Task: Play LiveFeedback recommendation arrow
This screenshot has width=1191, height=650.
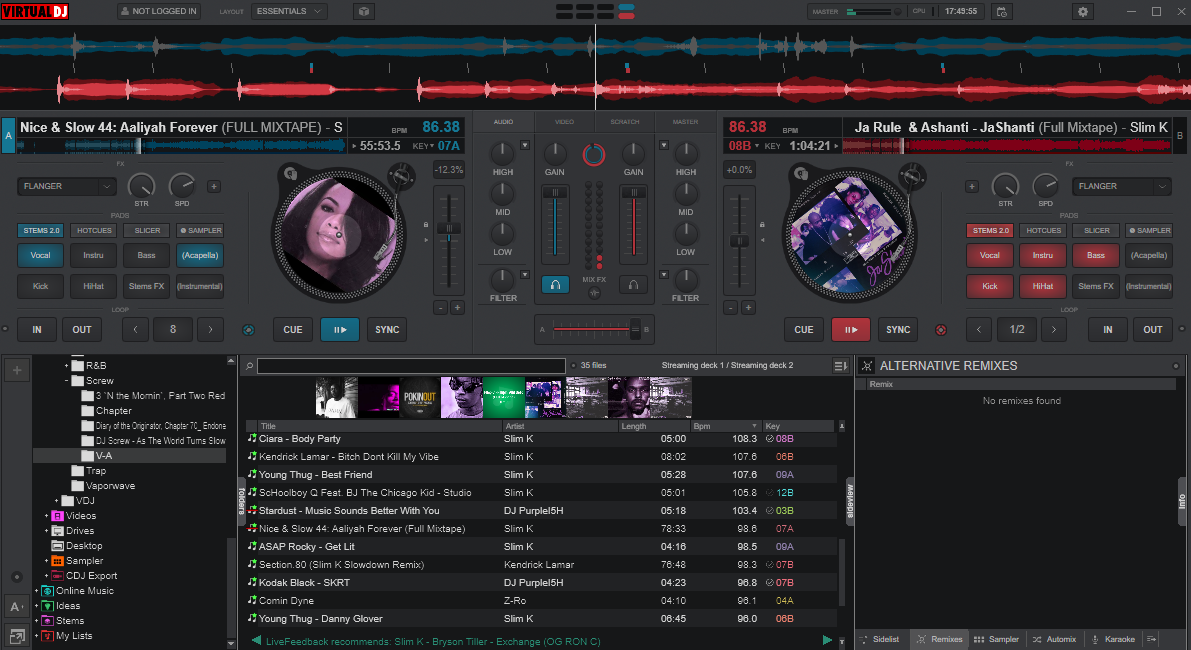Action: [x=827, y=640]
